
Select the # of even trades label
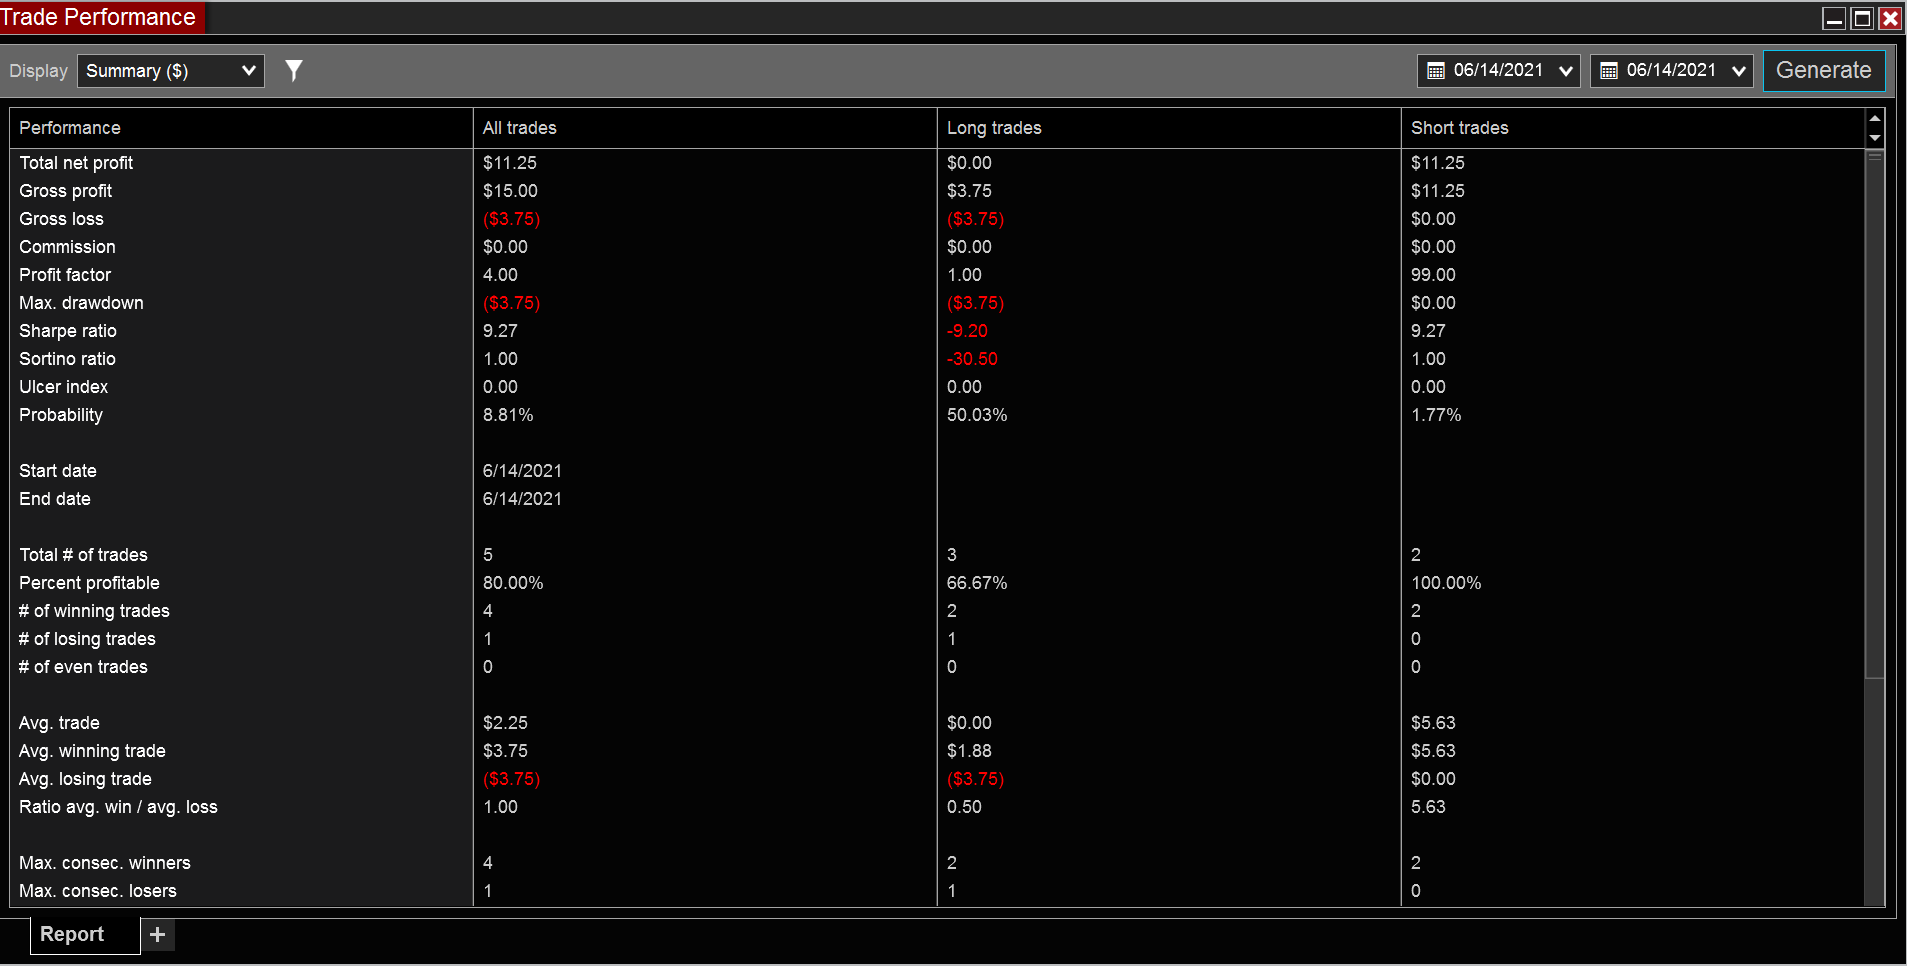pos(83,667)
